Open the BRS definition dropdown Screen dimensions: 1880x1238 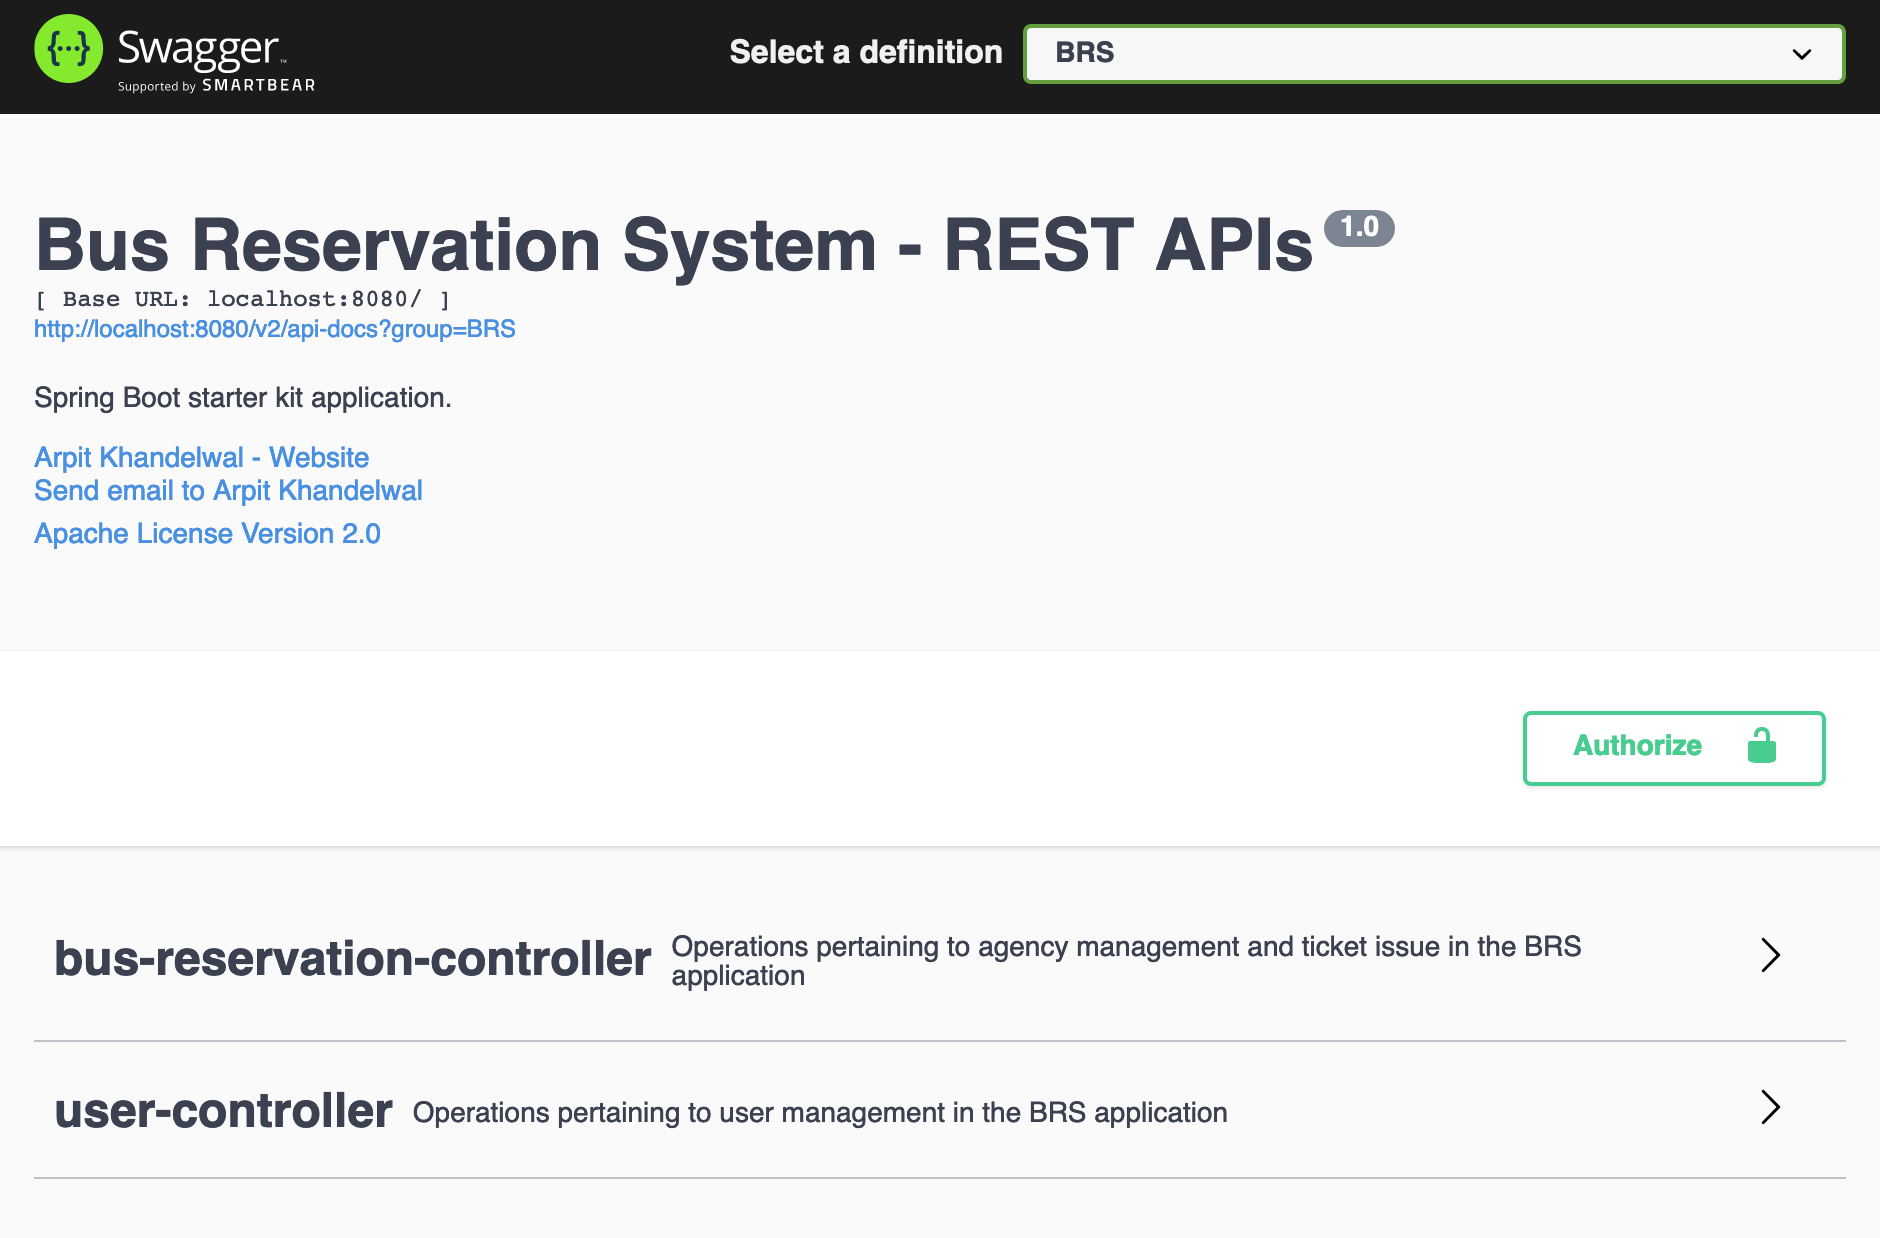[1434, 54]
